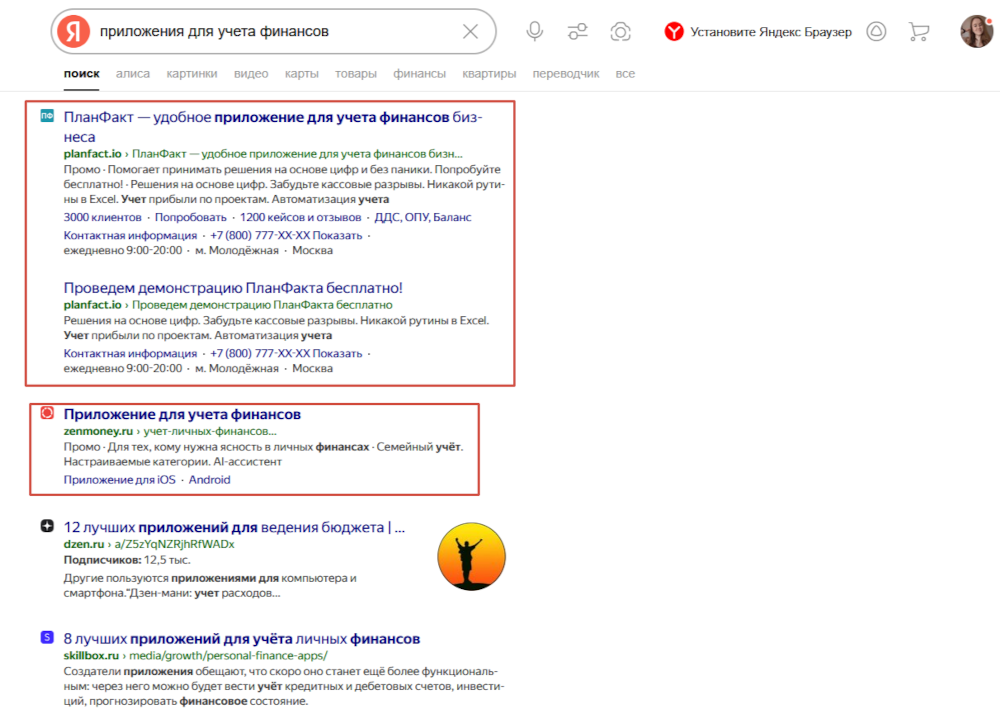The width and height of the screenshot is (1000, 709).
Task: Open the 'квартиры' tab
Action: tap(489, 73)
